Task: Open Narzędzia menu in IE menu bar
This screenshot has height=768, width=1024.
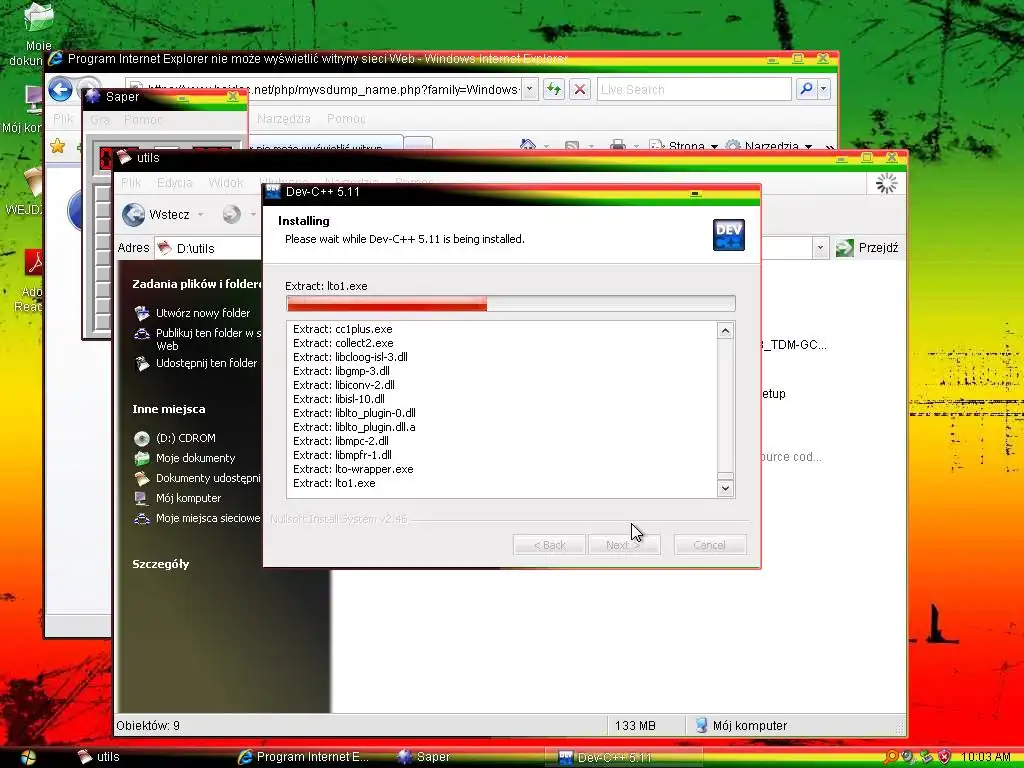Action: pyautogui.click(x=283, y=119)
